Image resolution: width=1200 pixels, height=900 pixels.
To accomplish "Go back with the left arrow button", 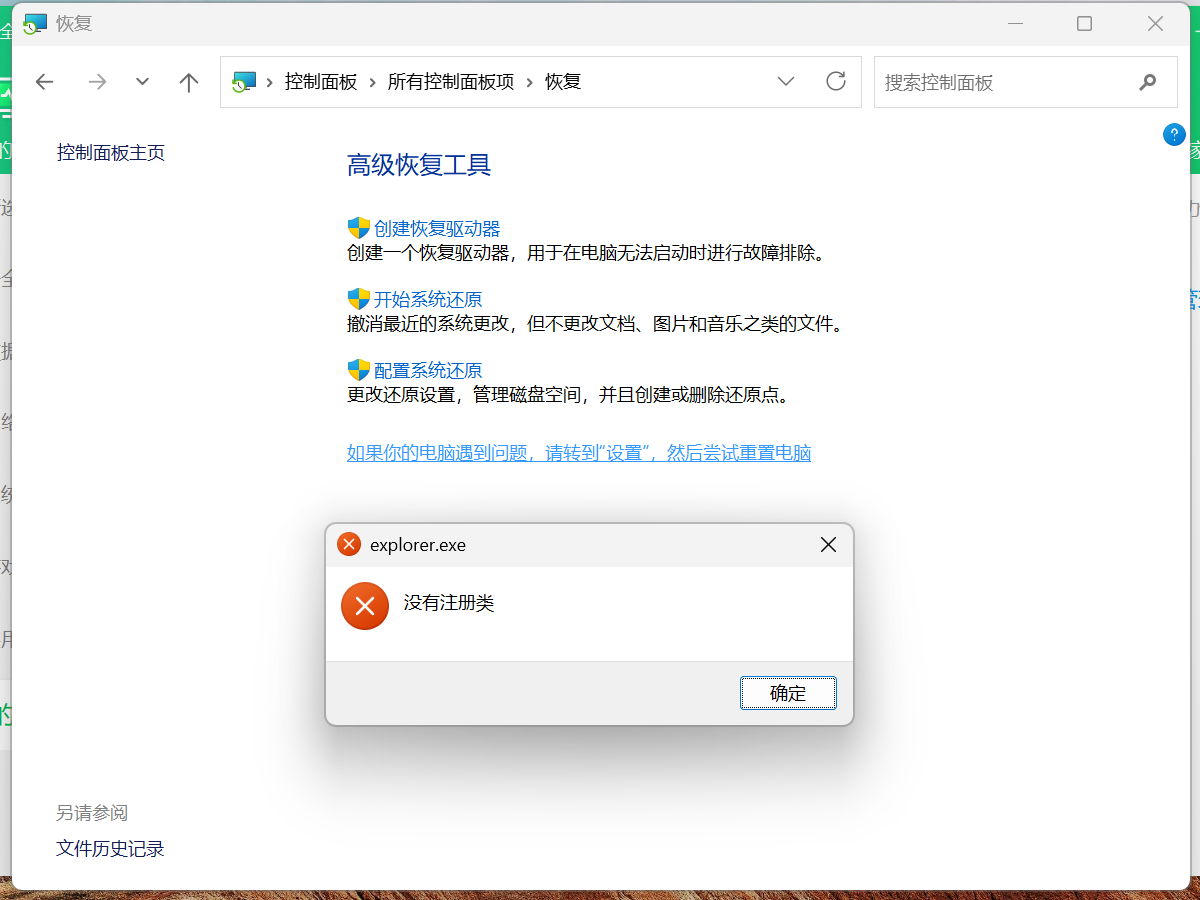I will (45, 82).
